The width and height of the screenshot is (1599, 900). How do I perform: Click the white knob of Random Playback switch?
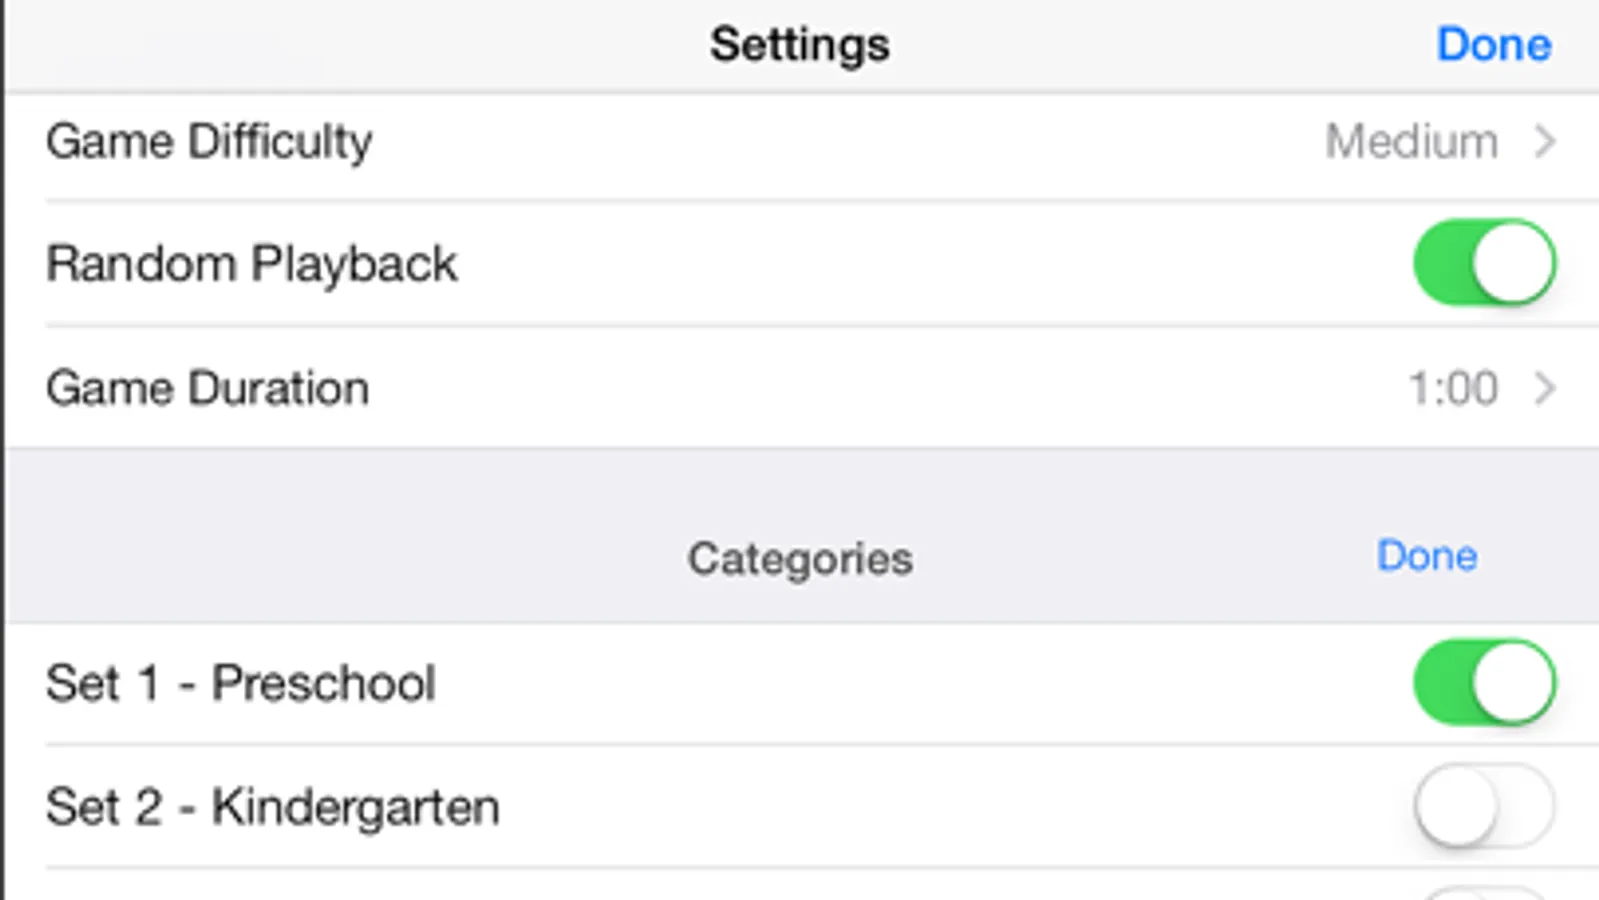pyautogui.click(x=1514, y=263)
